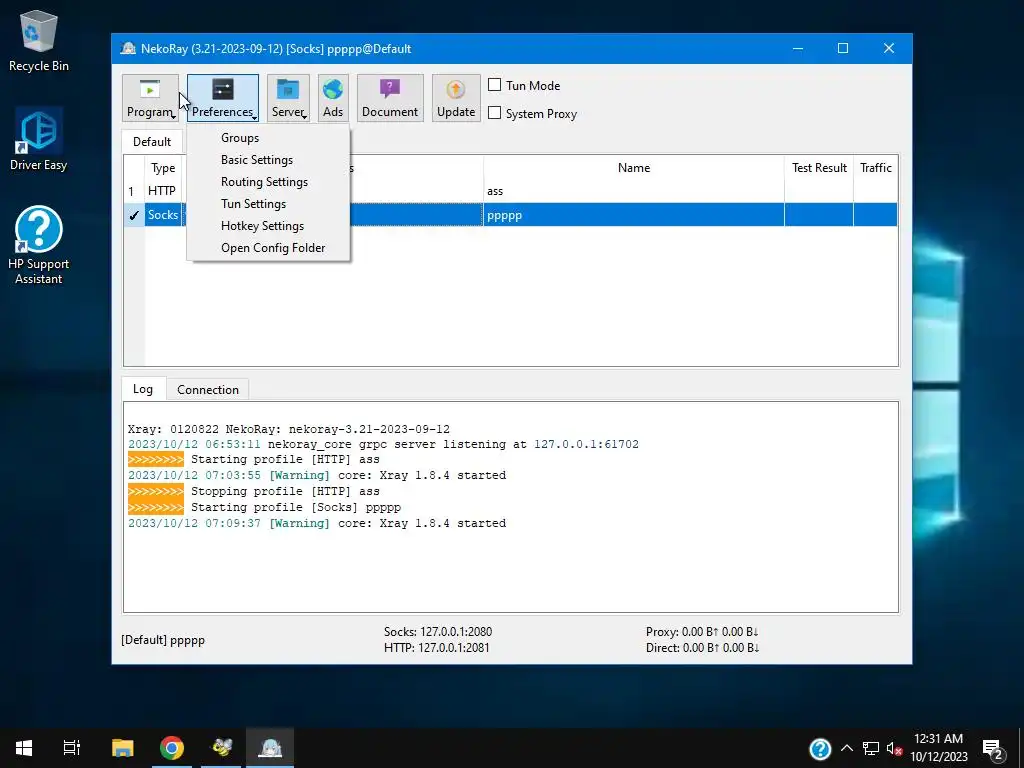Switch to the Connection tab
The height and width of the screenshot is (768, 1024).
click(x=208, y=390)
